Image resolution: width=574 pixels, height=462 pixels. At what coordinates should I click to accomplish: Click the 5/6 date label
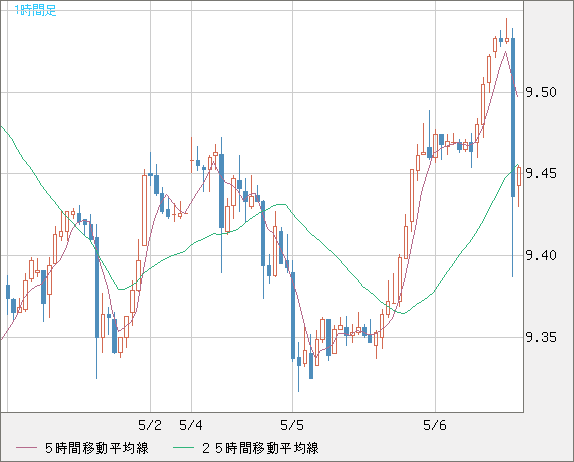click(435, 425)
